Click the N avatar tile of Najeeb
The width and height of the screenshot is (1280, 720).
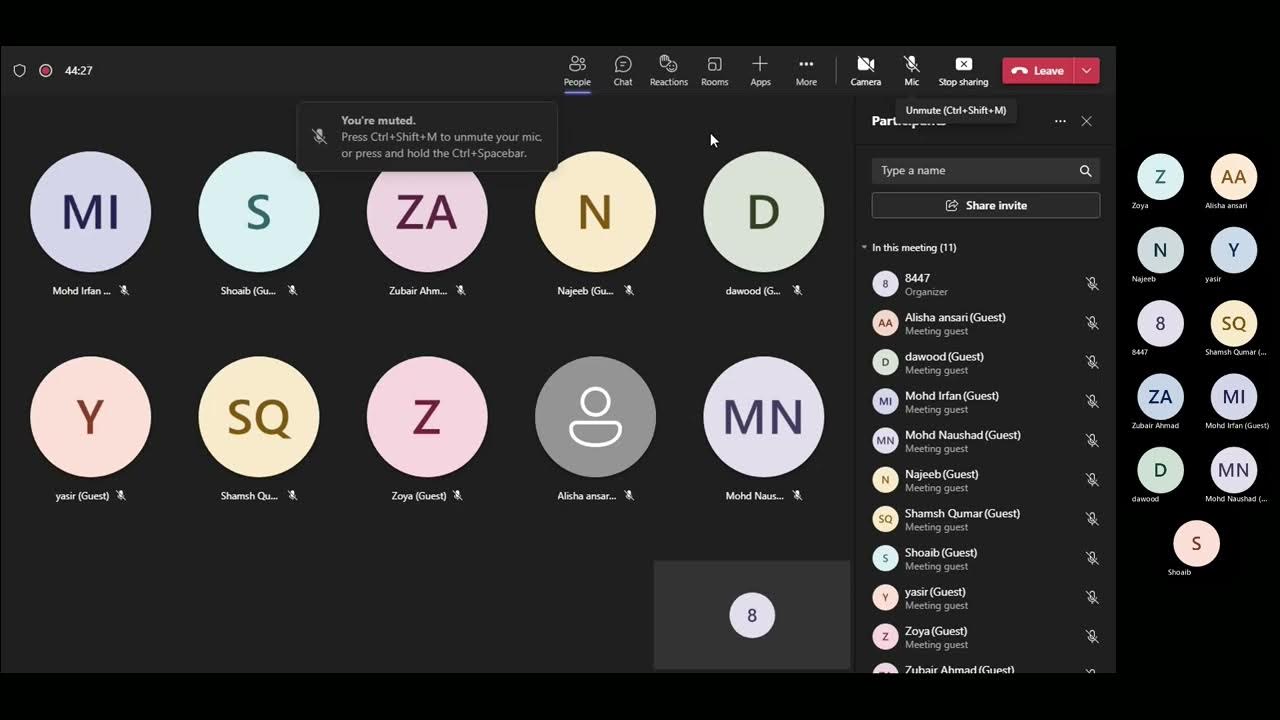click(x=595, y=212)
